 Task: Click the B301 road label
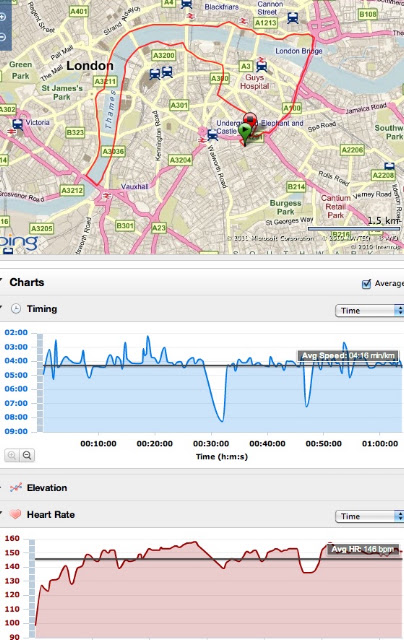click(x=124, y=225)
